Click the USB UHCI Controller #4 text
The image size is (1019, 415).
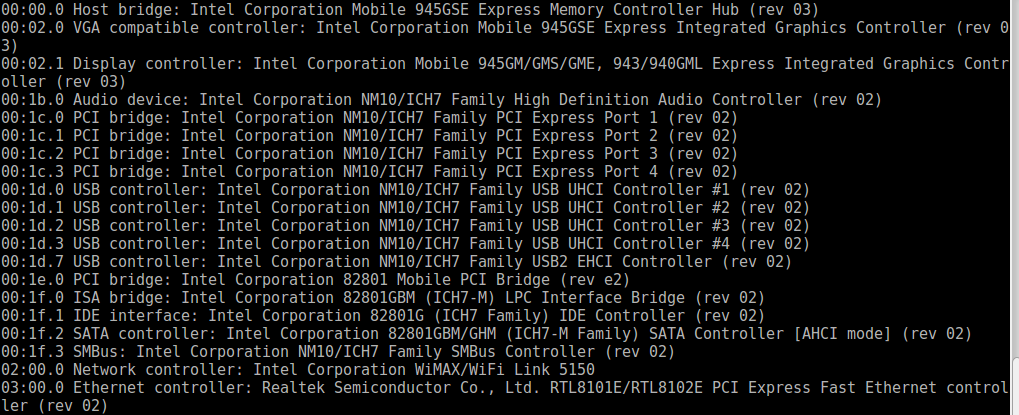pyautogui.click(x=405, y=244)
